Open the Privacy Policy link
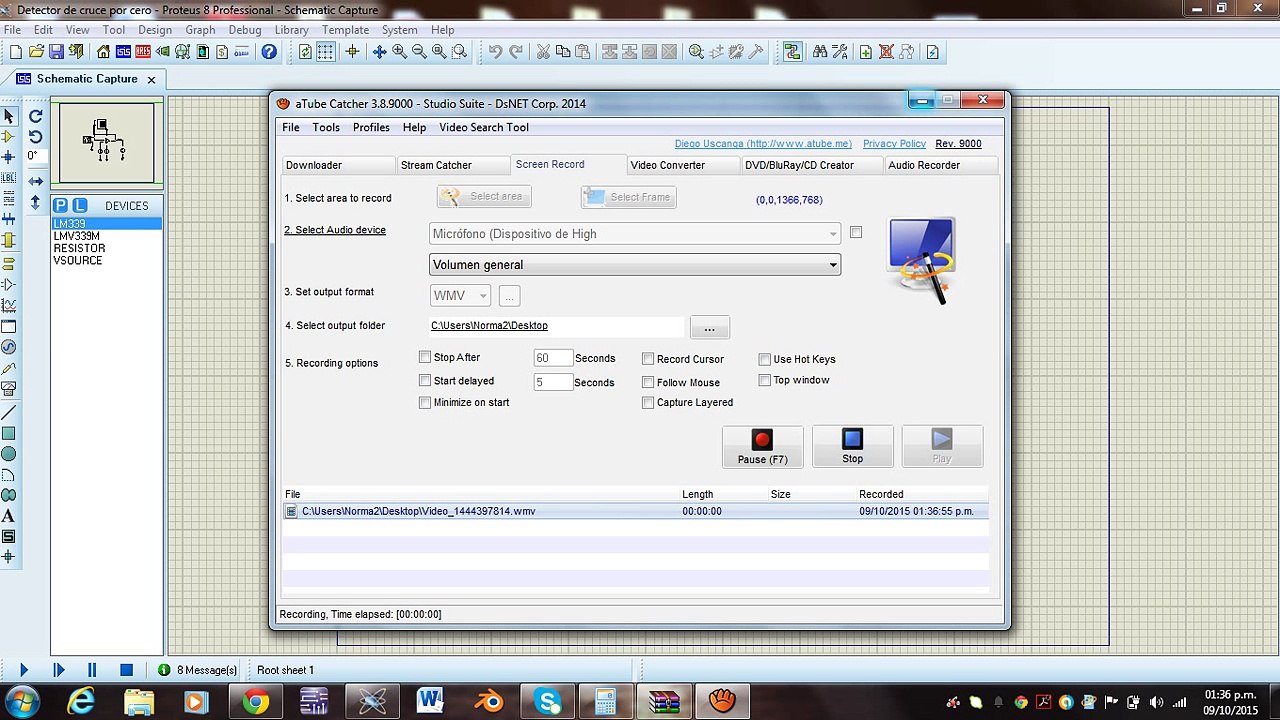The image size is (1280, 720). tap(894, 144)
